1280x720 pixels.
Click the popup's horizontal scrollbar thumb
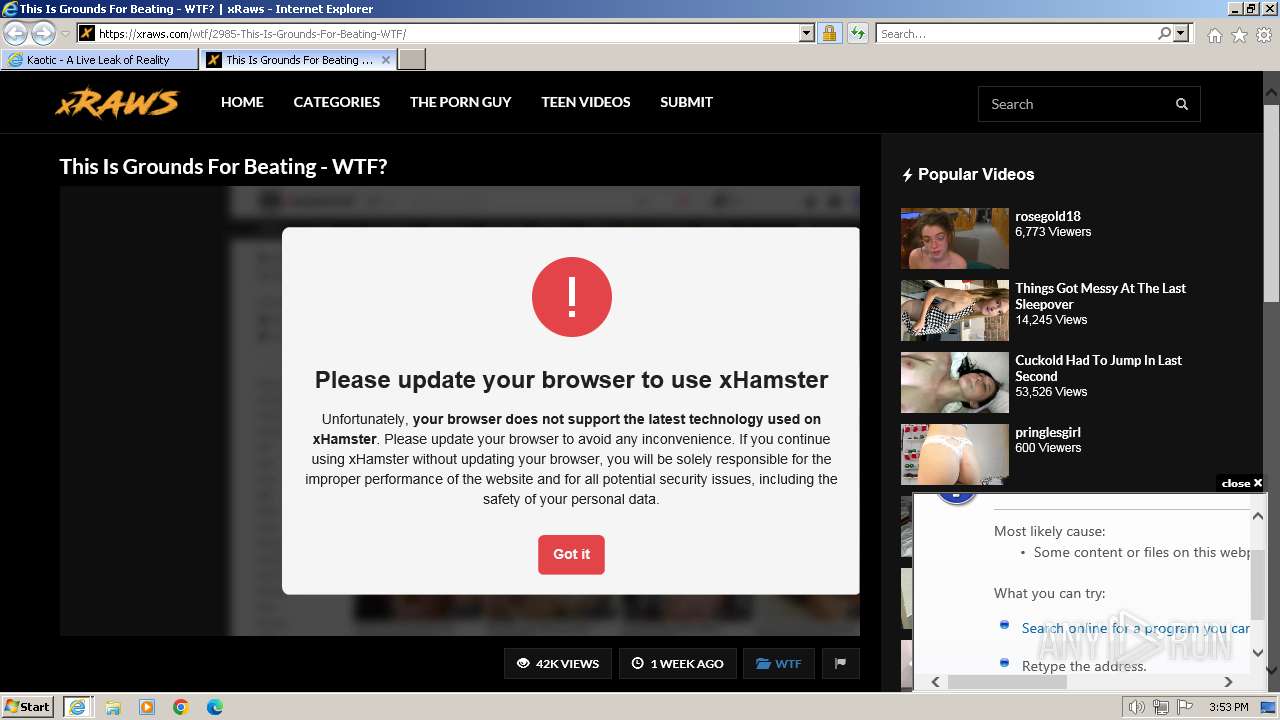click(x=1007, y=682)
